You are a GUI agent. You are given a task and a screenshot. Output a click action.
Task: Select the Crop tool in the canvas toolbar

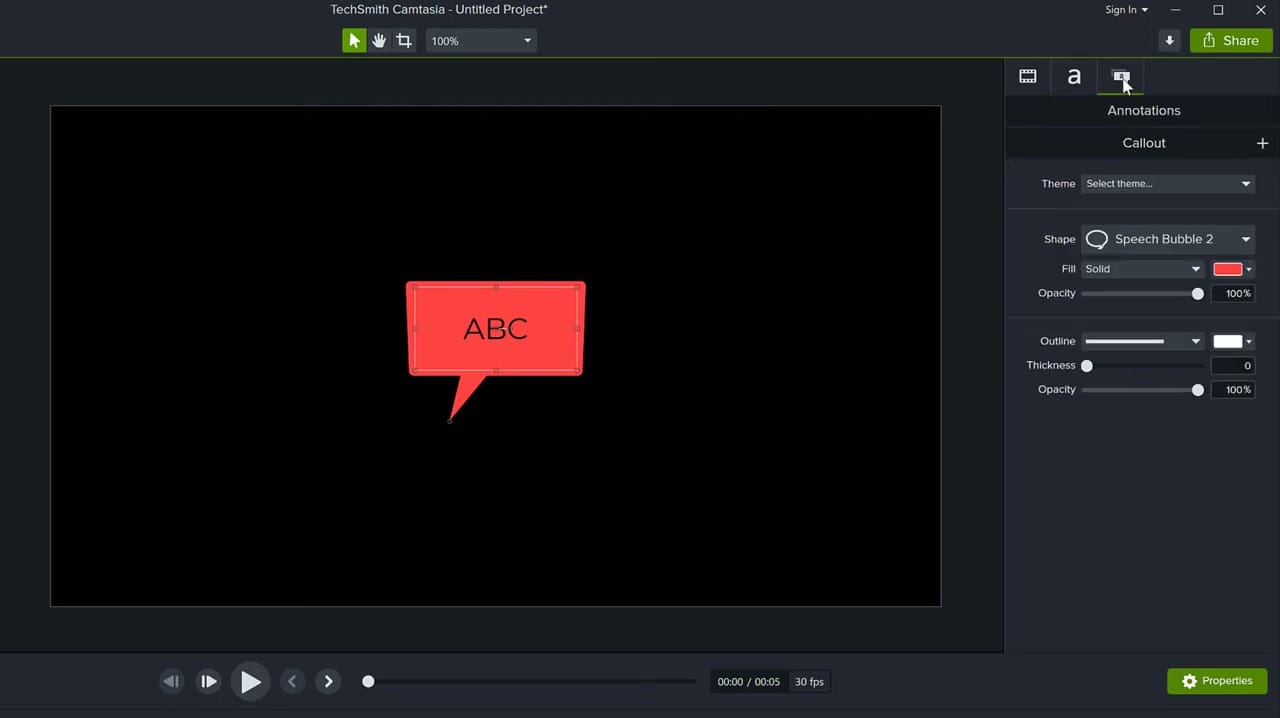point(404,40)
